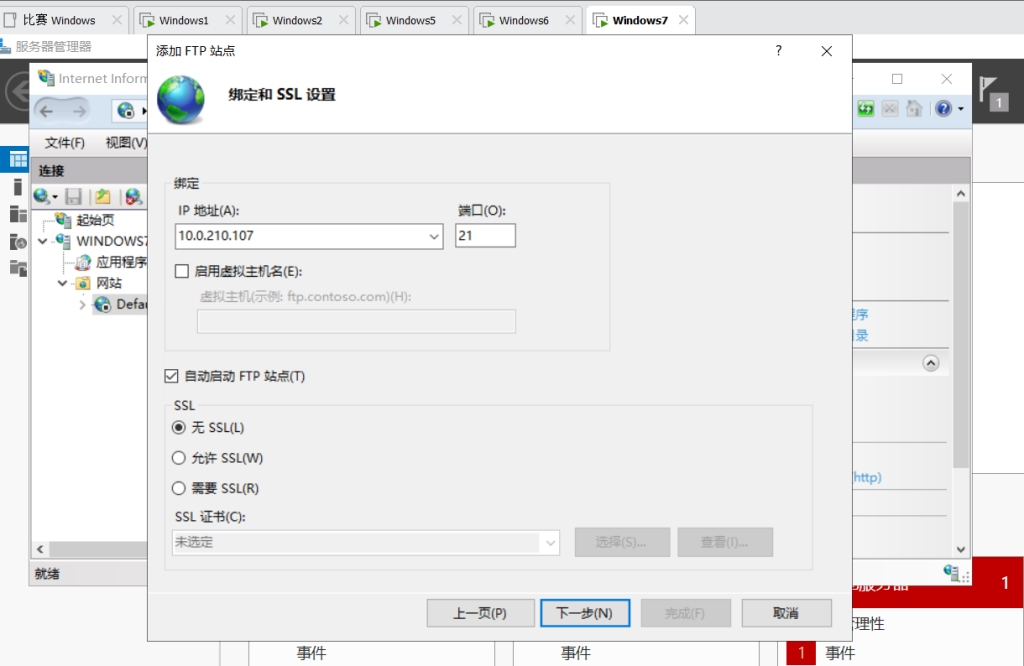Screen dimensions: 1024x666
Task: Open Server Manager notifications flag
Action: point(991,92)
